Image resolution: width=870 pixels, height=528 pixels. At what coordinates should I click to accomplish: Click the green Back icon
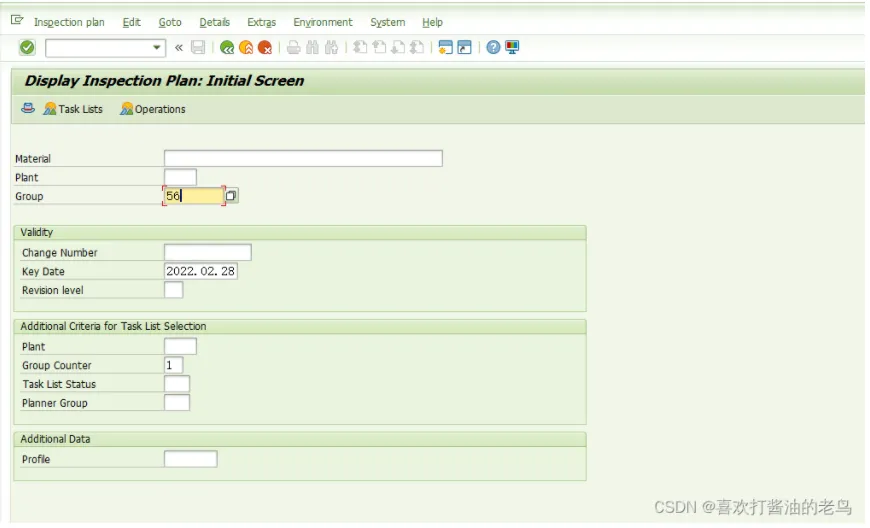(x=227, y=48)
